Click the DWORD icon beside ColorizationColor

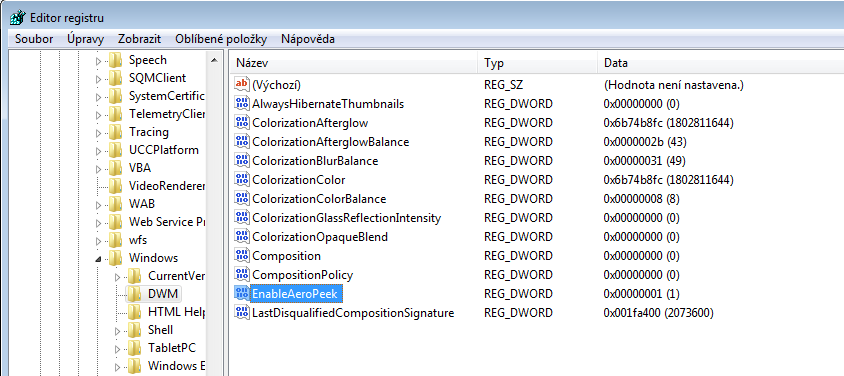[x=242, y=180]
